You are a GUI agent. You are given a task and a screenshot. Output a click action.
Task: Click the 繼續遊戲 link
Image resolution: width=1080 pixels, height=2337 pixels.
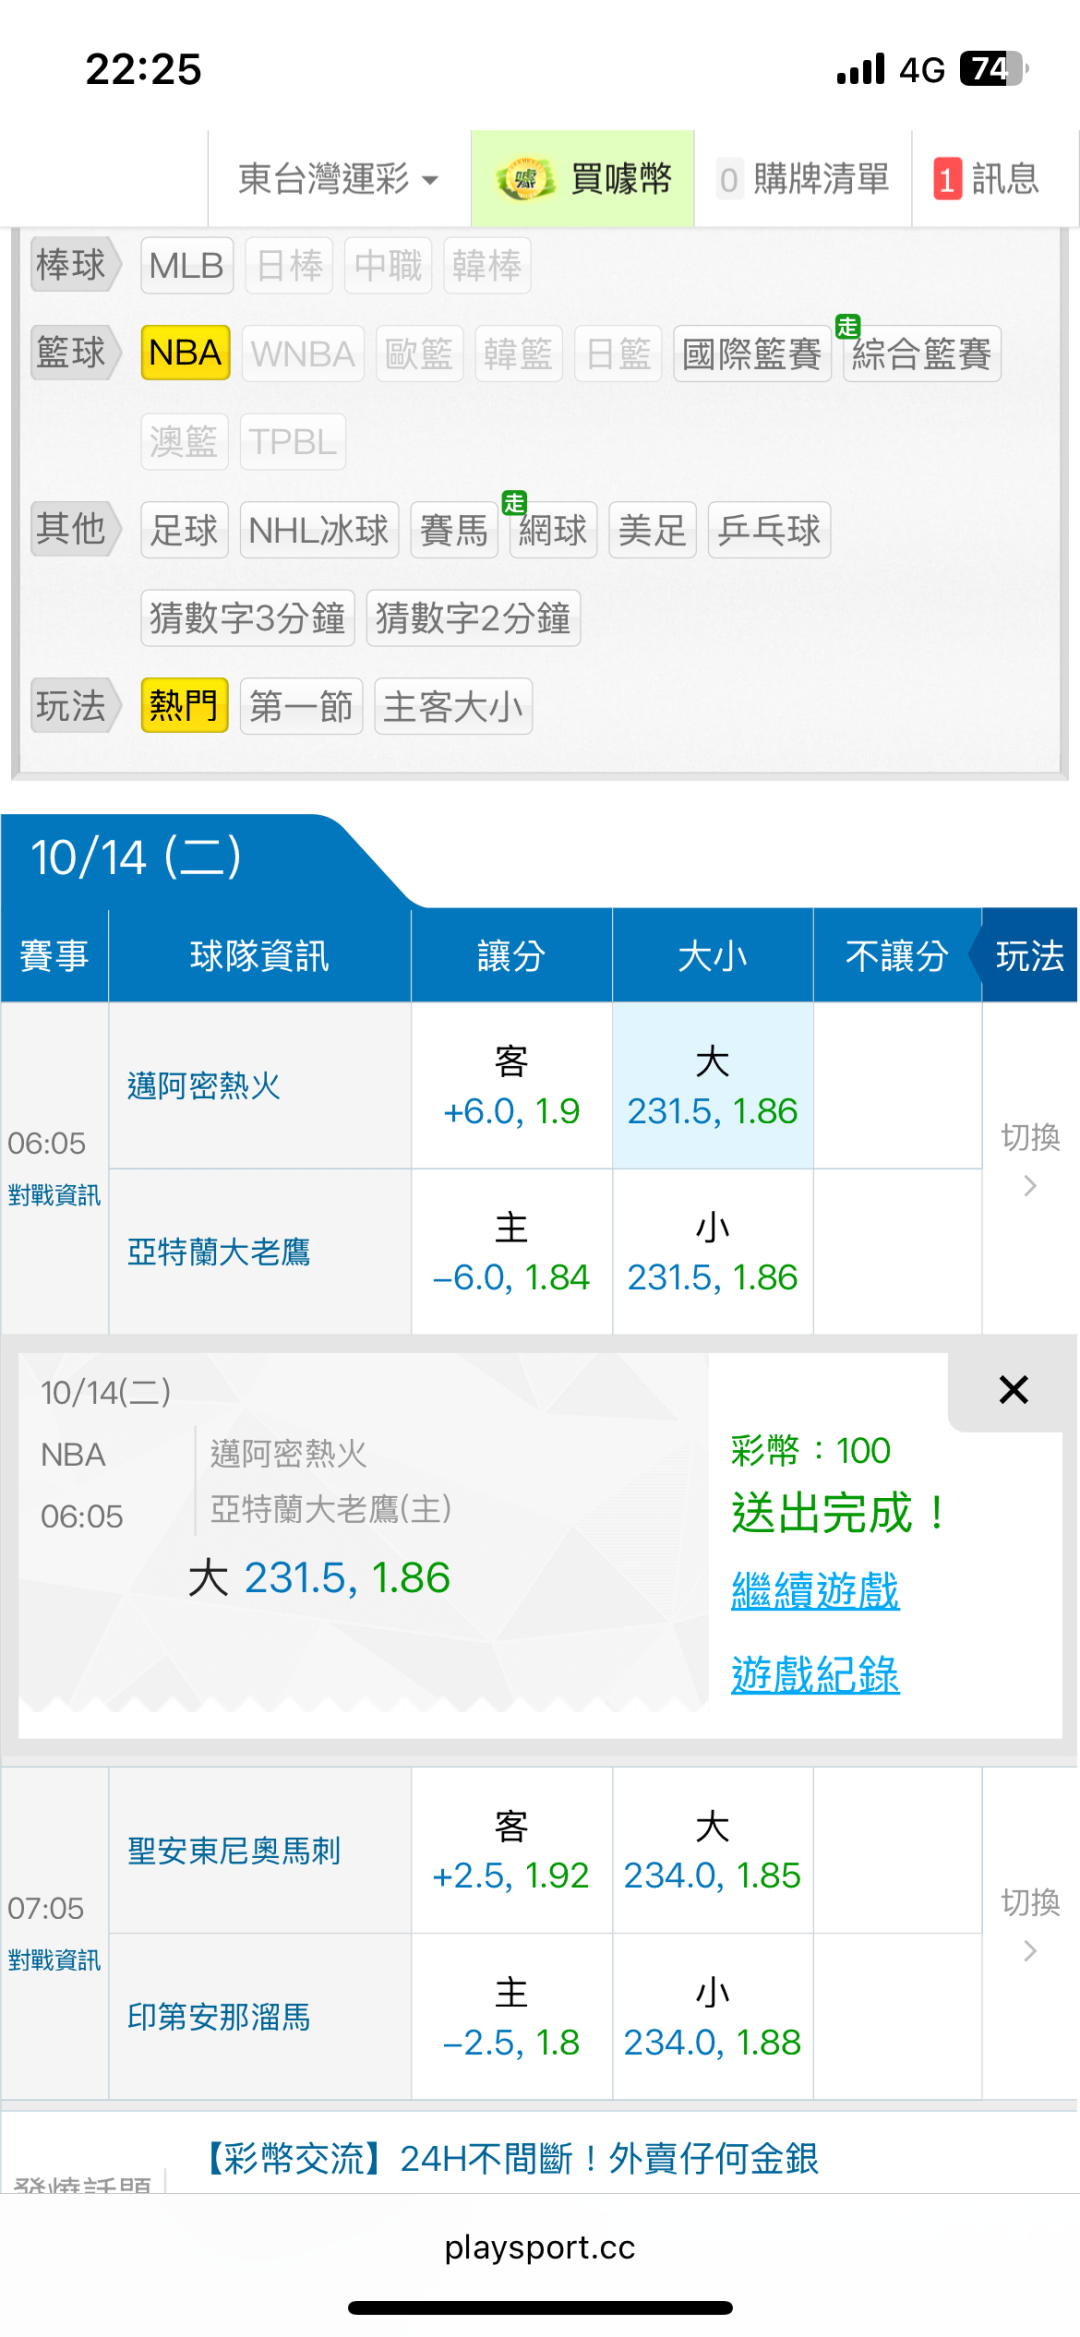coord(815,1591)
